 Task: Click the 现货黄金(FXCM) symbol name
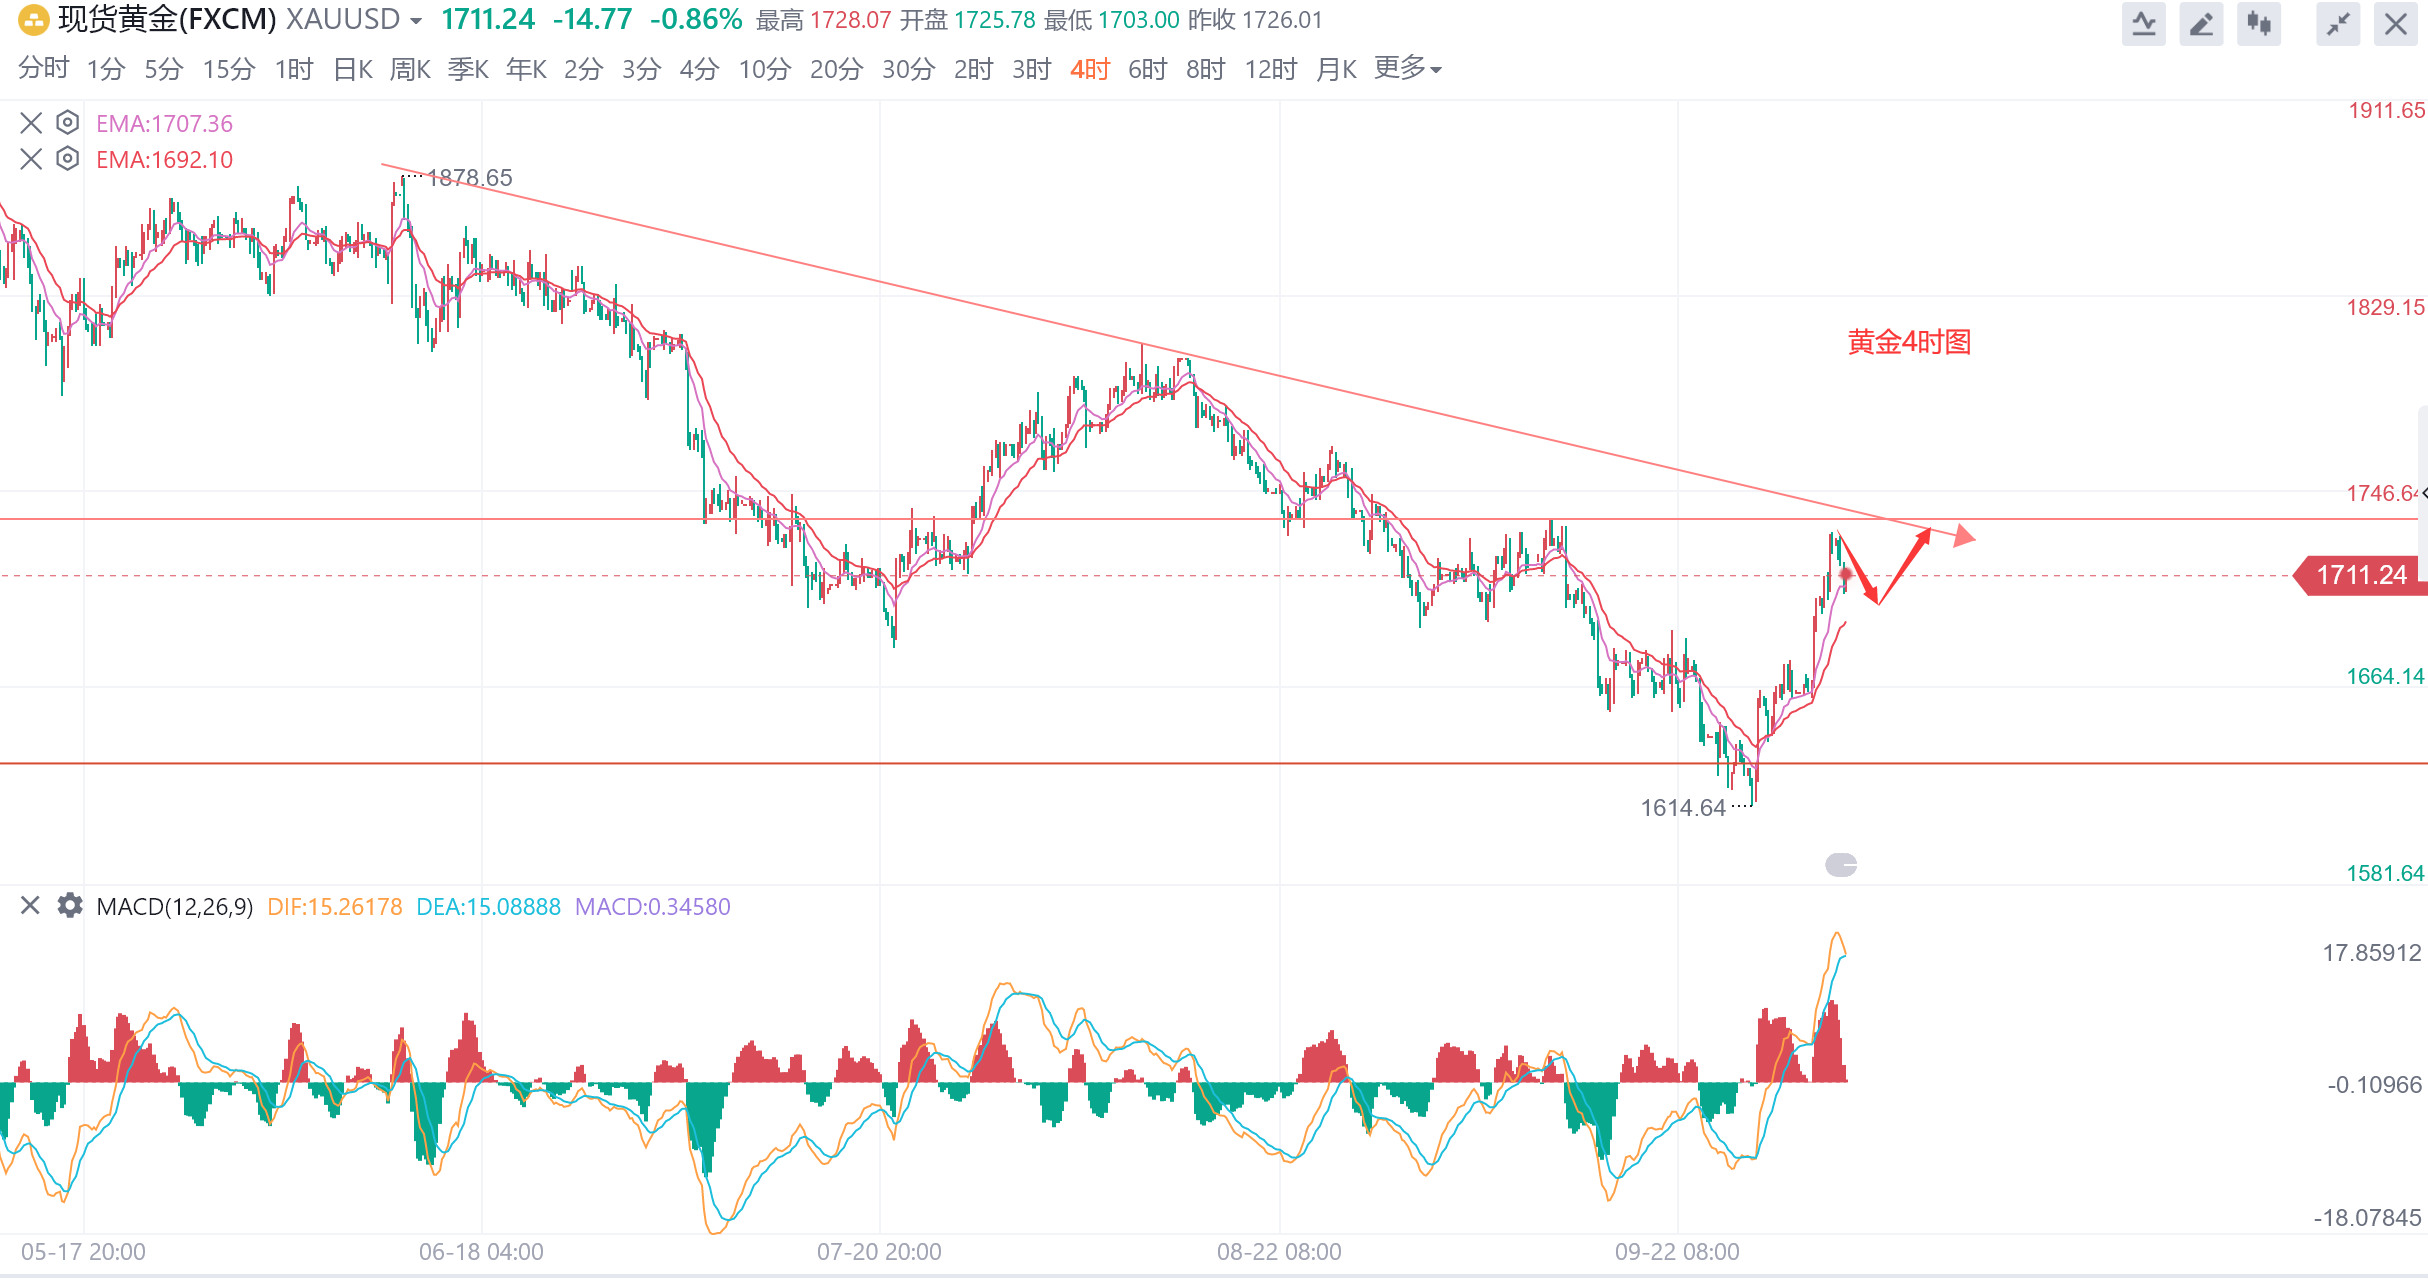coord(167,19)
